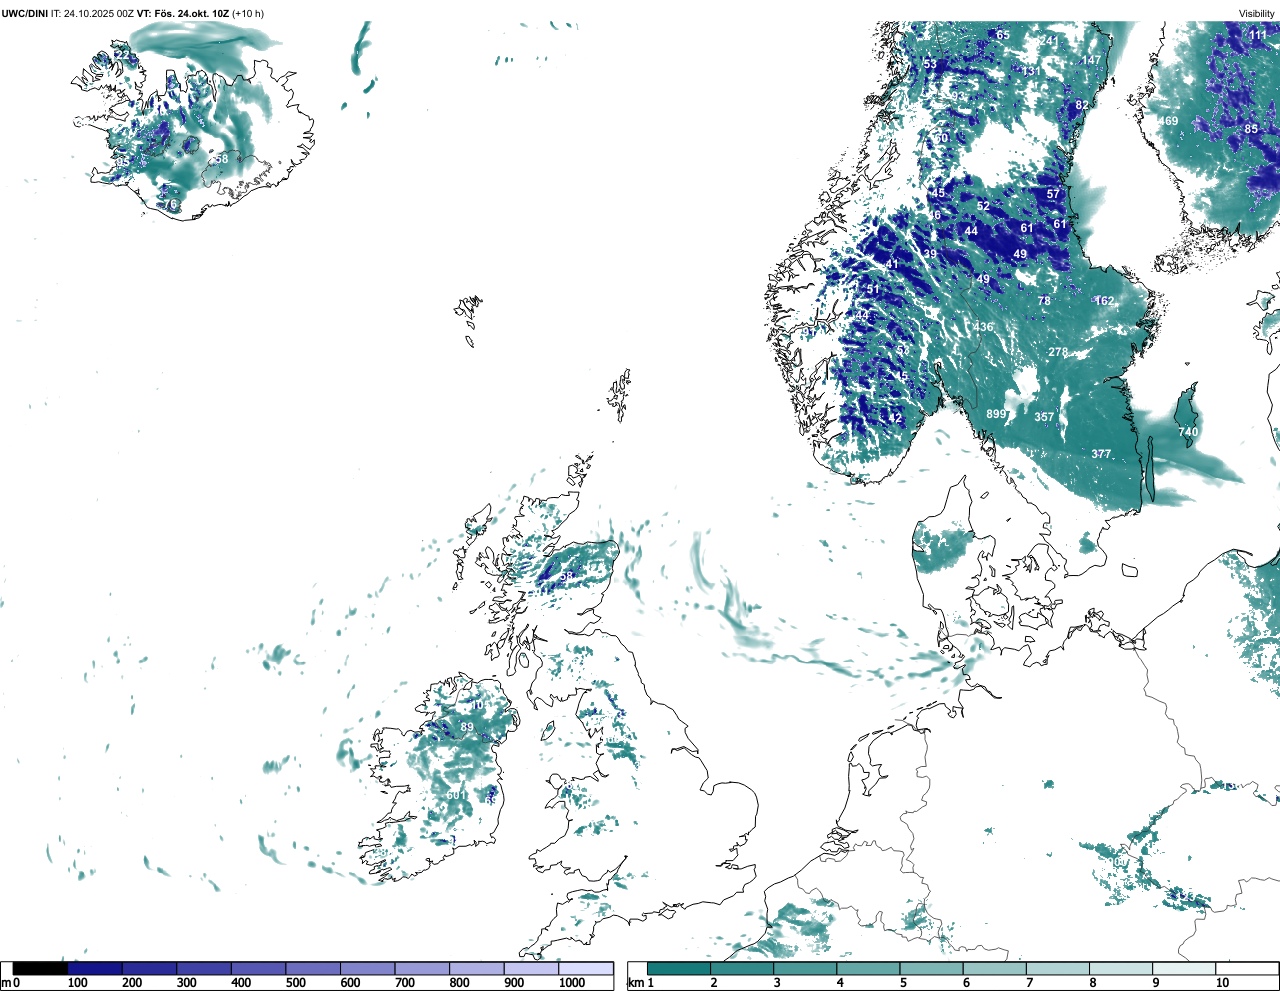The width and height of the screenshot is (1280, 991).
Task: Click the map value '111'
Action: 1258,35
